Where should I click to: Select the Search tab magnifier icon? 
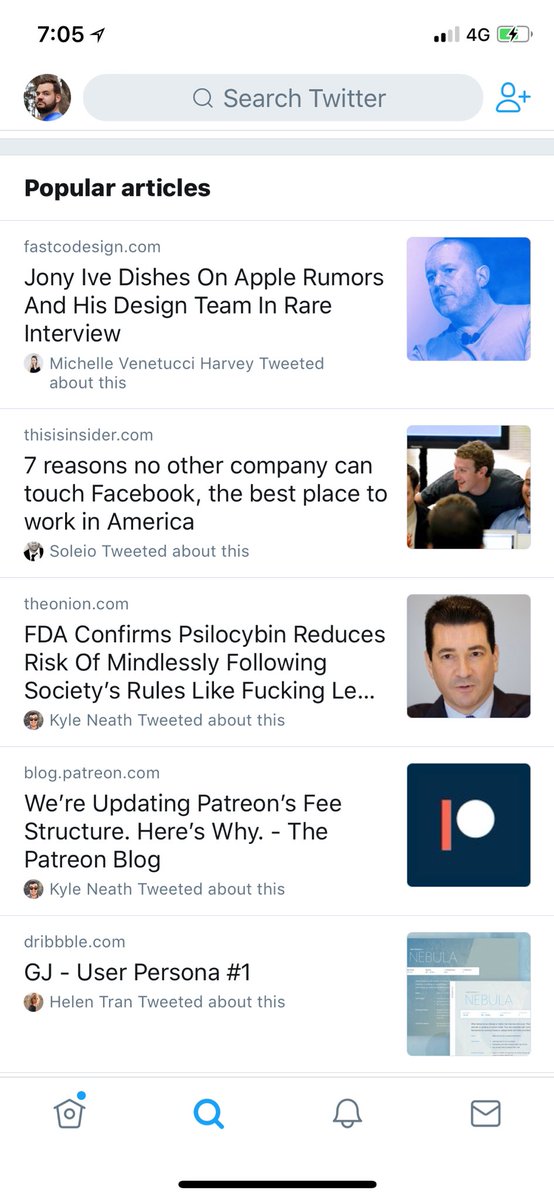tap(208, 1113)
